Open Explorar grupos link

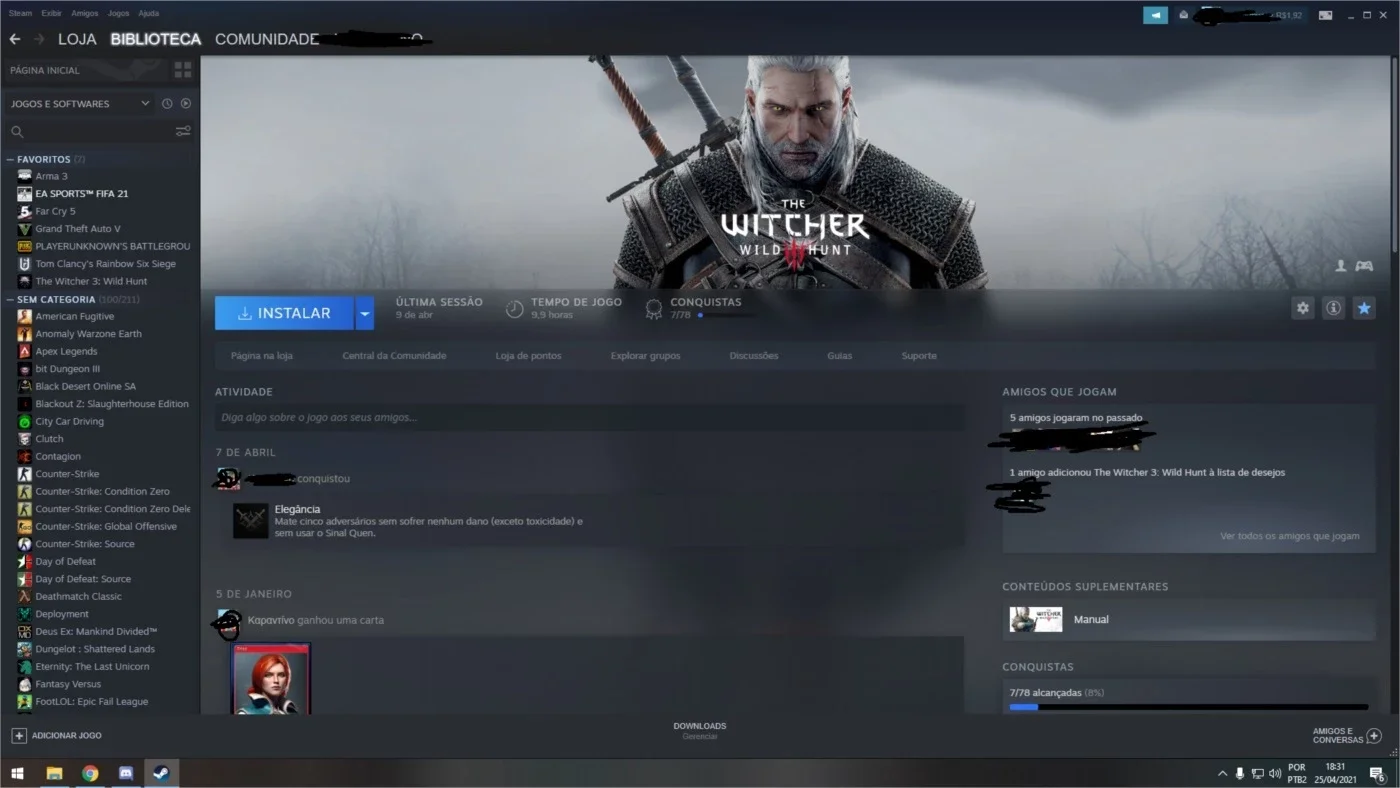coord(645,356)
